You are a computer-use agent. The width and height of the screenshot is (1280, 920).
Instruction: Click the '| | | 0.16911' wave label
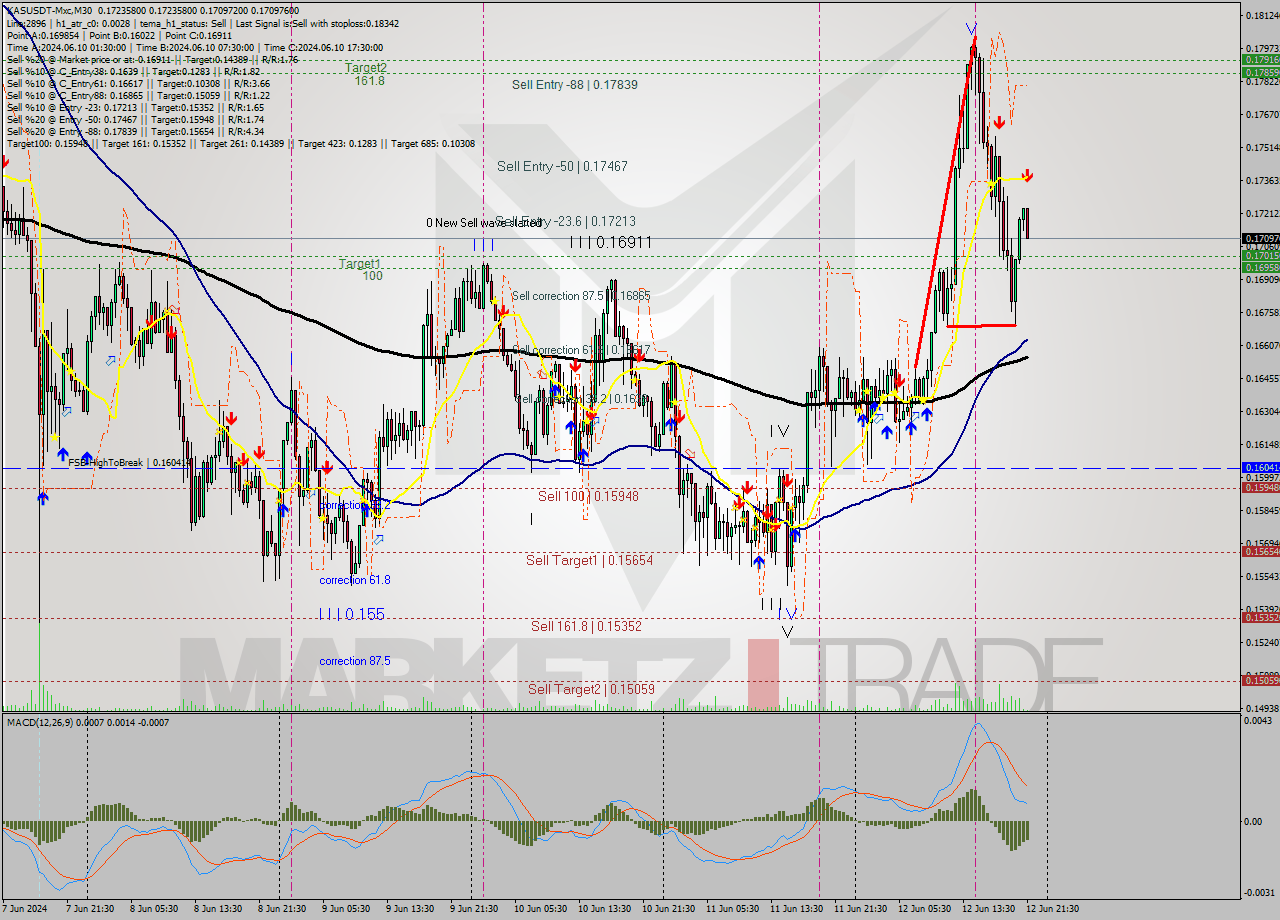pyautogui.click(x=611, y=242)
